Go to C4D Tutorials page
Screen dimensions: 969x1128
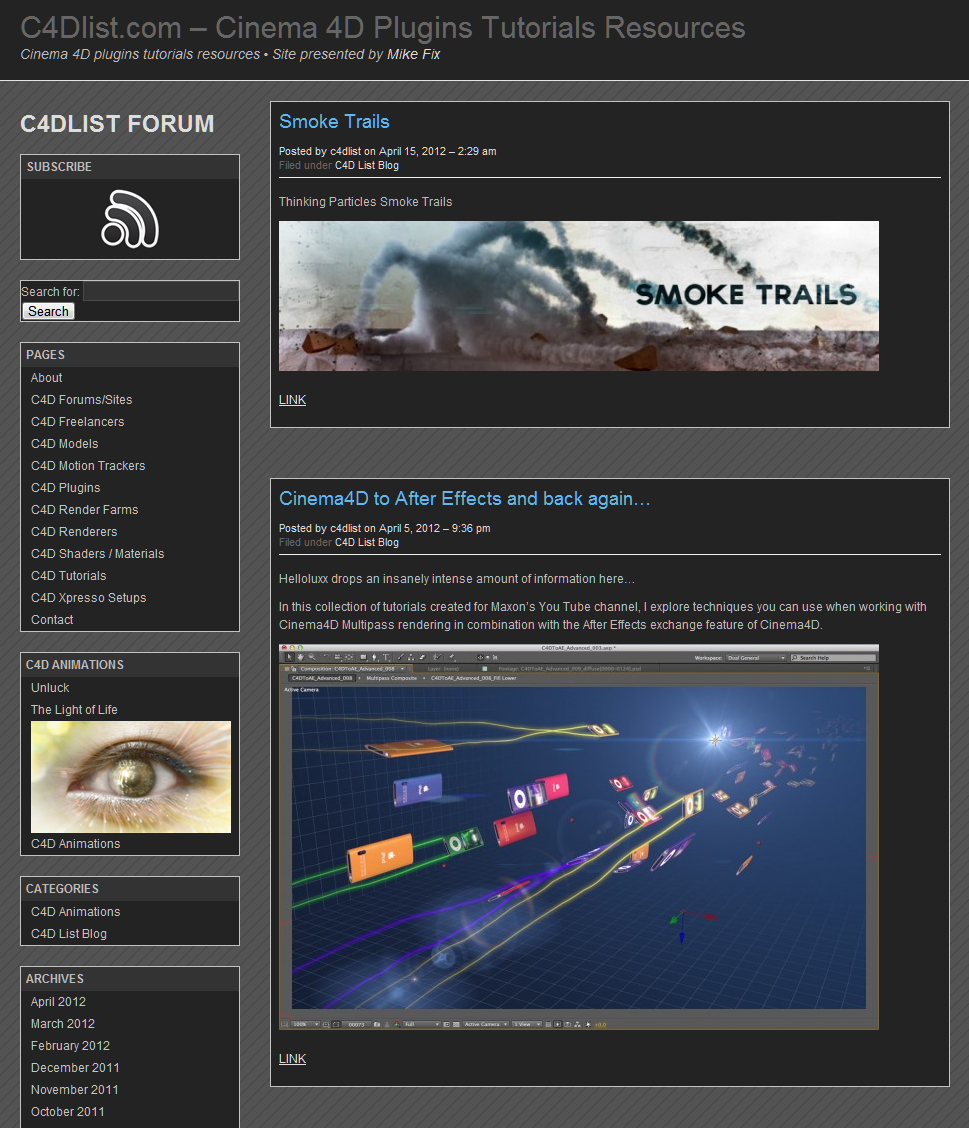(68, 576)
